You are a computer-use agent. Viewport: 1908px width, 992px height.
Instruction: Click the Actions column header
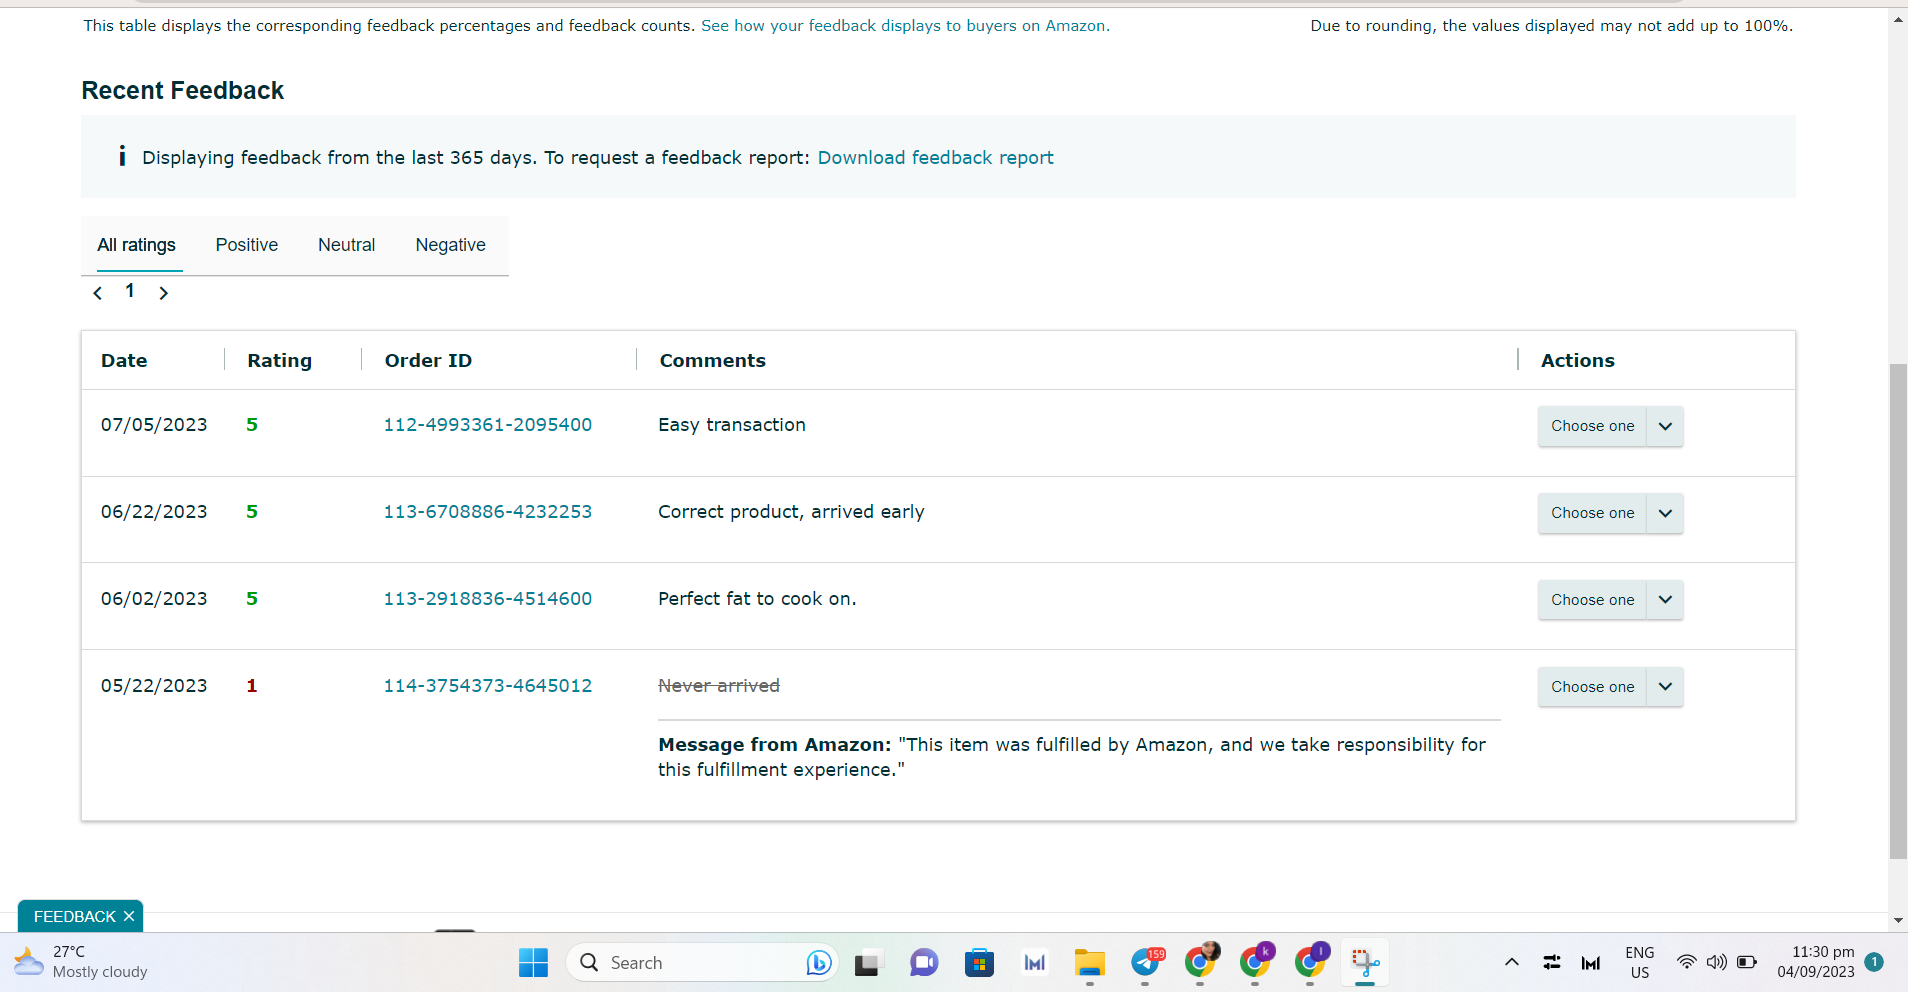(x=1577, y=360)
